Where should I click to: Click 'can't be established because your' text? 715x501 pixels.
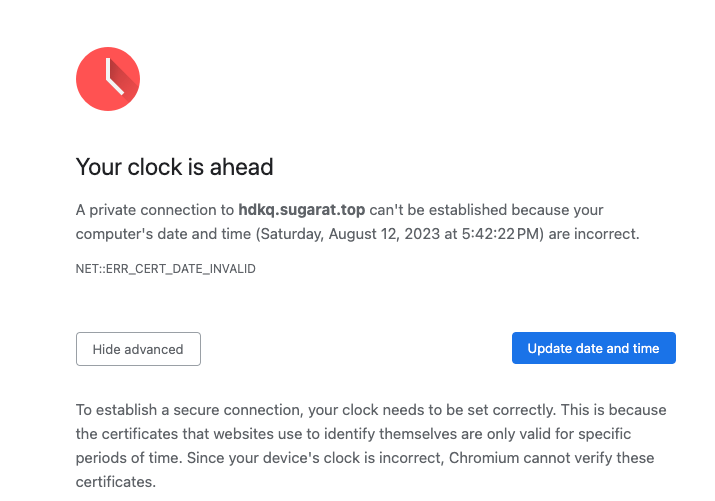tap(487, 210)
